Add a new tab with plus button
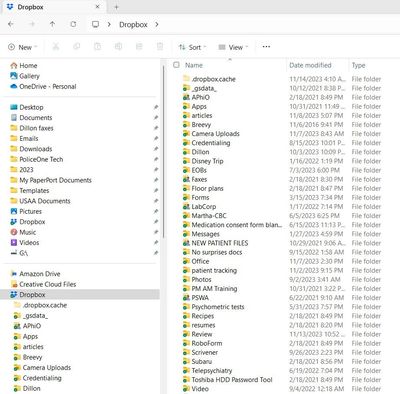 (x=116, y=7)
